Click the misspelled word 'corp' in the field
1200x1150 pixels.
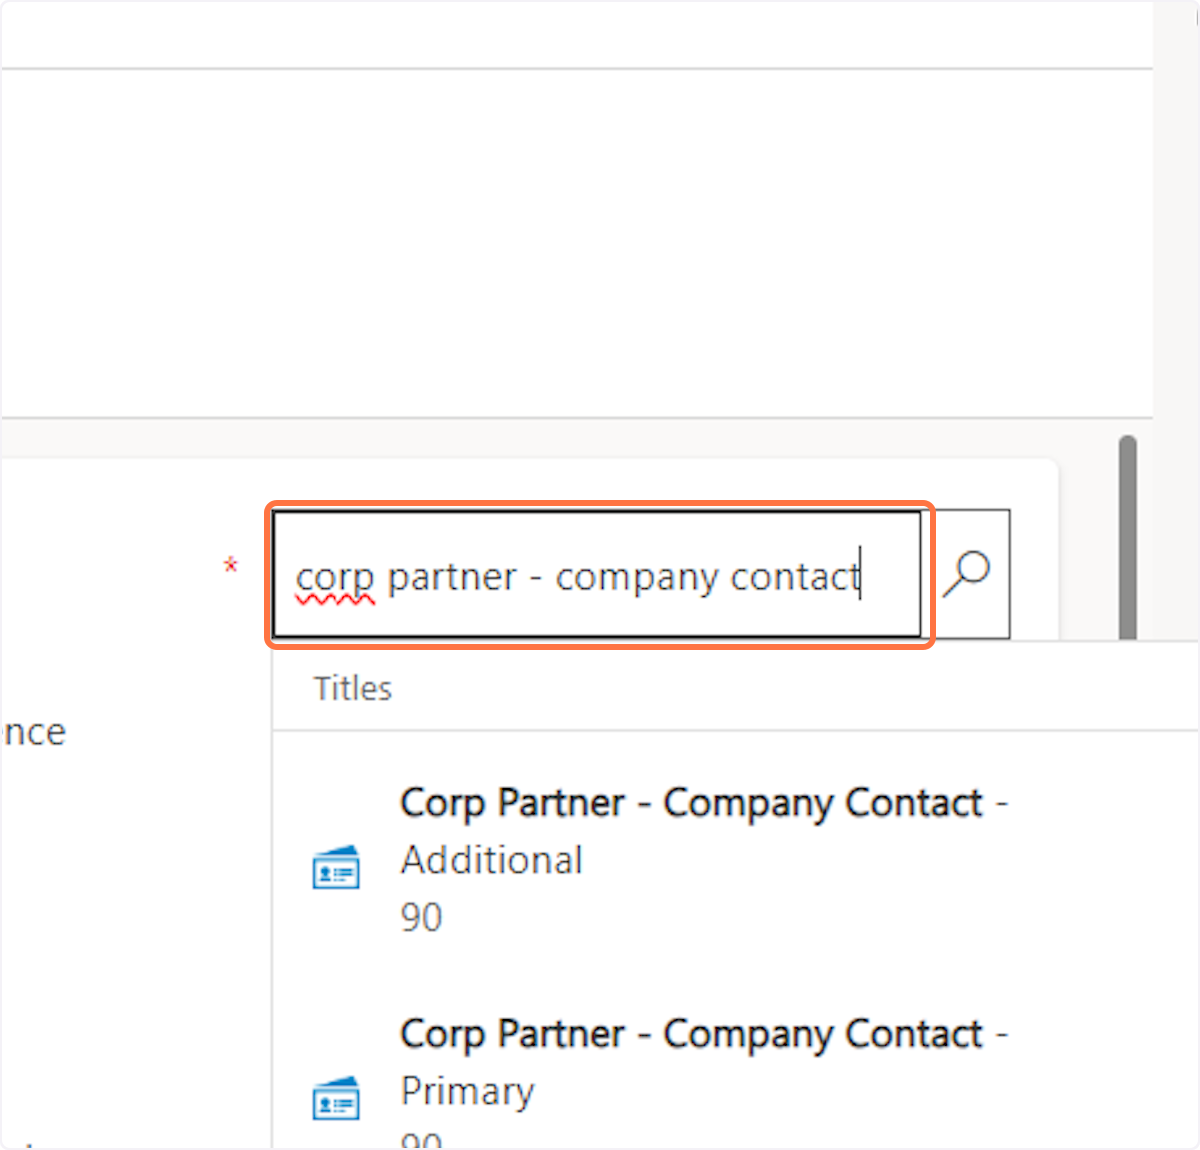pos(334,578)
